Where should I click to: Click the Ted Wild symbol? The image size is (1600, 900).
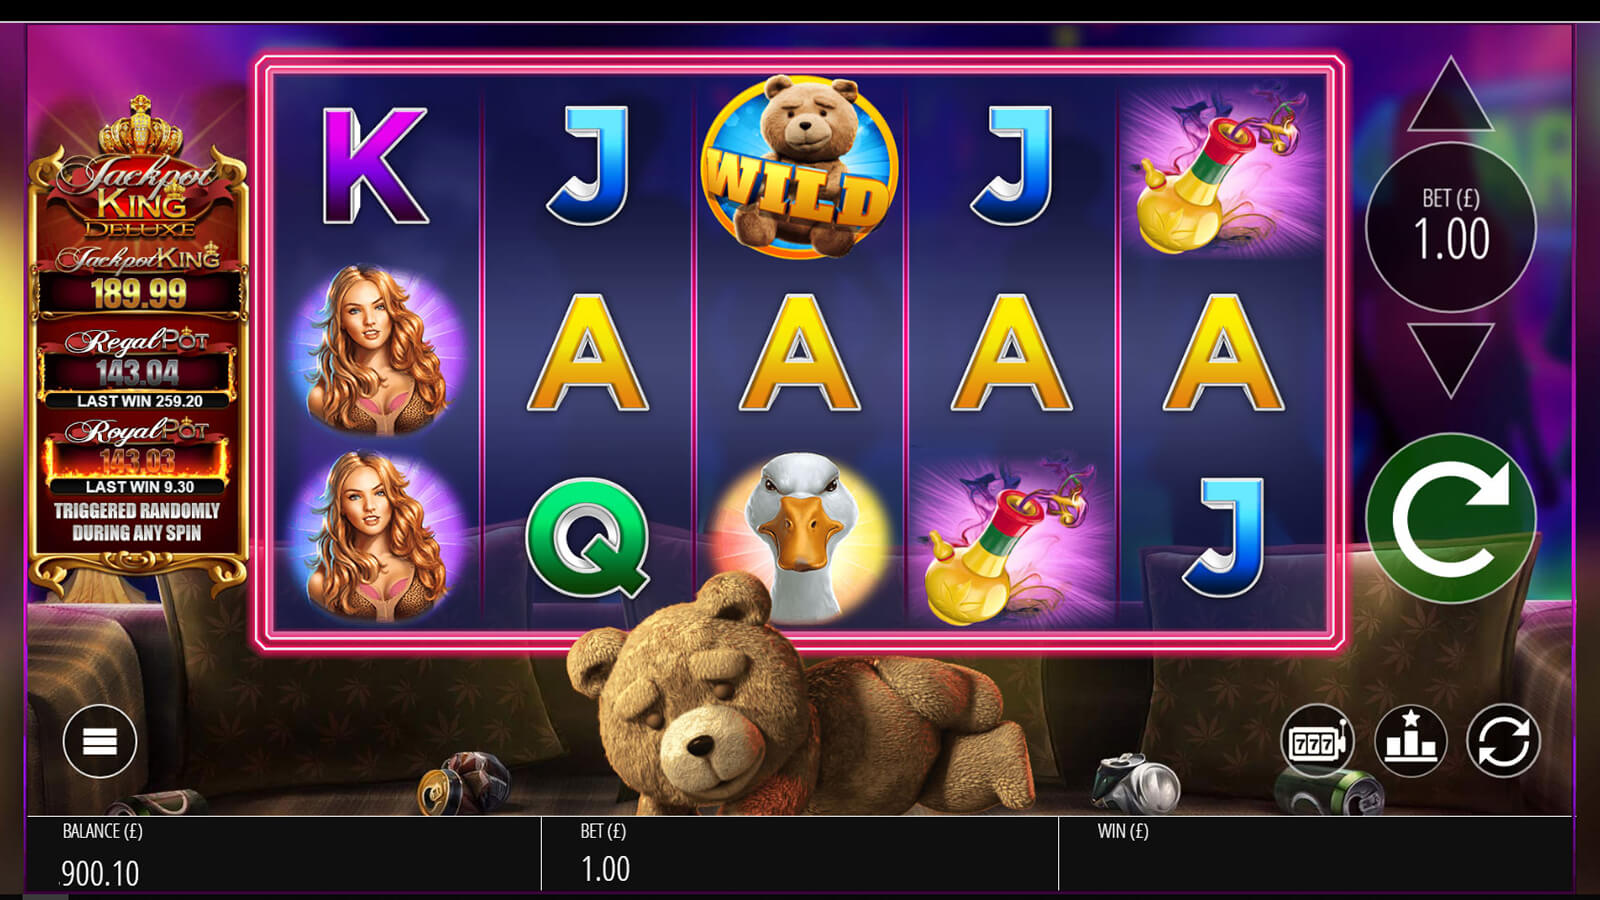[799, 167]
